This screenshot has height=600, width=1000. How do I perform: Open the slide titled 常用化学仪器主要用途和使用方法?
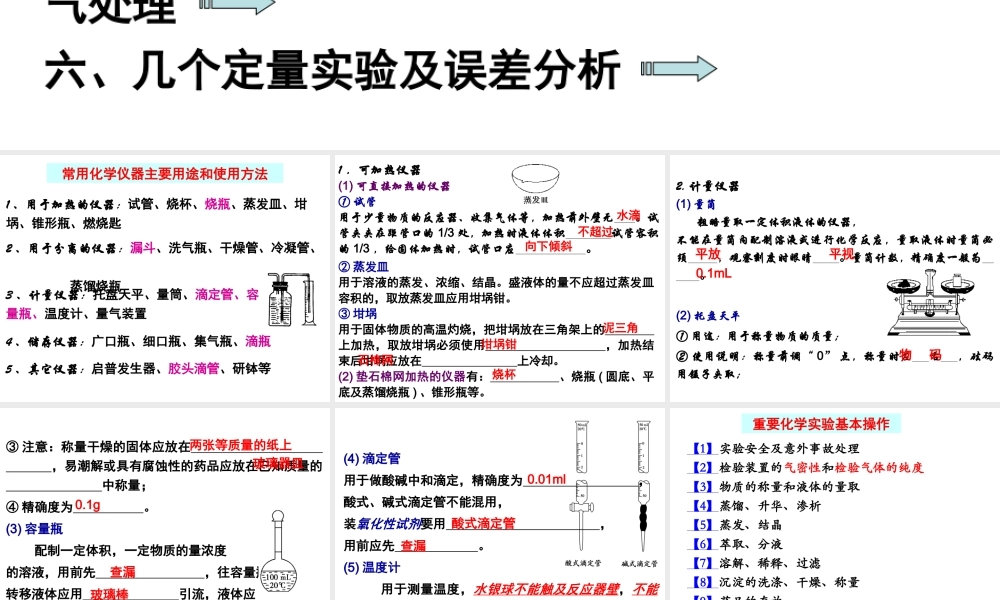165,278
